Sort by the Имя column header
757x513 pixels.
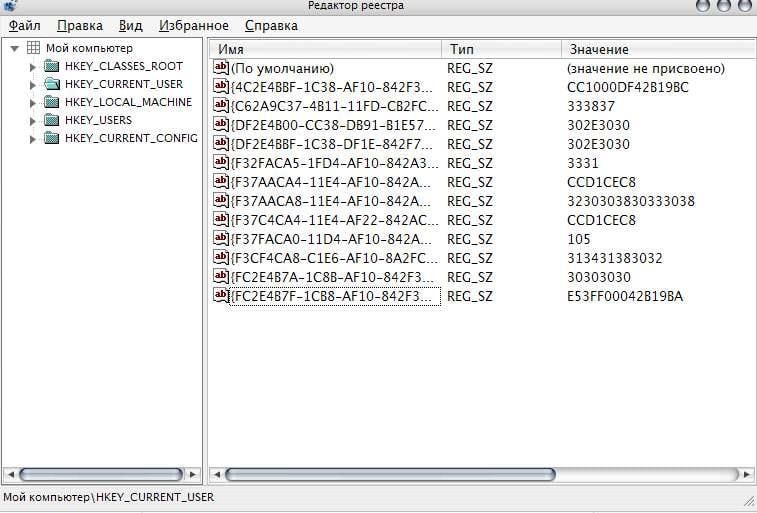[326, 49]
